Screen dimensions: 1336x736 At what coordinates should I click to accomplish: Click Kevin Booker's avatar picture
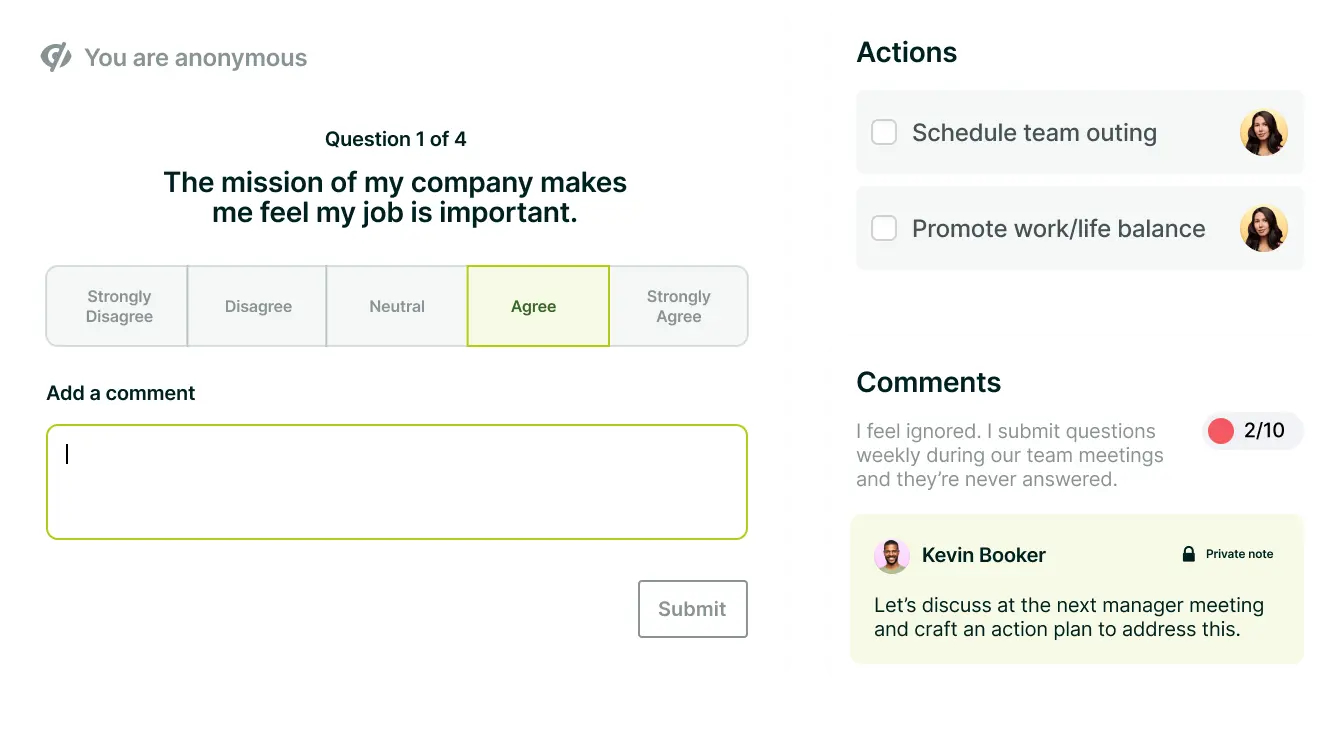pyautogui.click(x=891, y=556)
